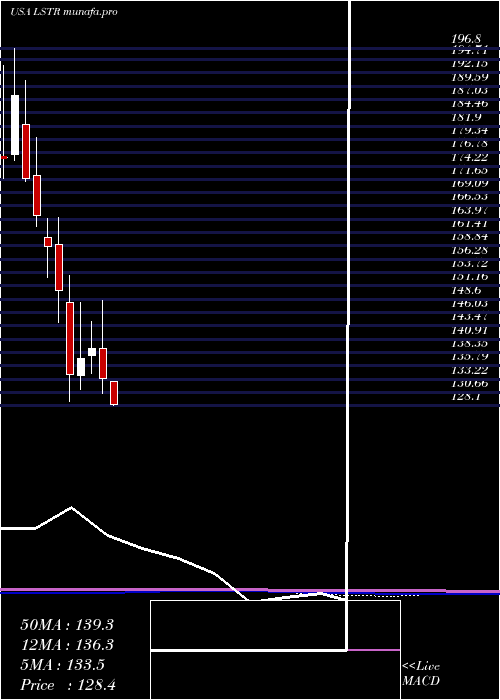The width and height of the screenshot is (500, 700).
Task: Click the short magenta segment beside Live MACD
Action: point(374,650)
